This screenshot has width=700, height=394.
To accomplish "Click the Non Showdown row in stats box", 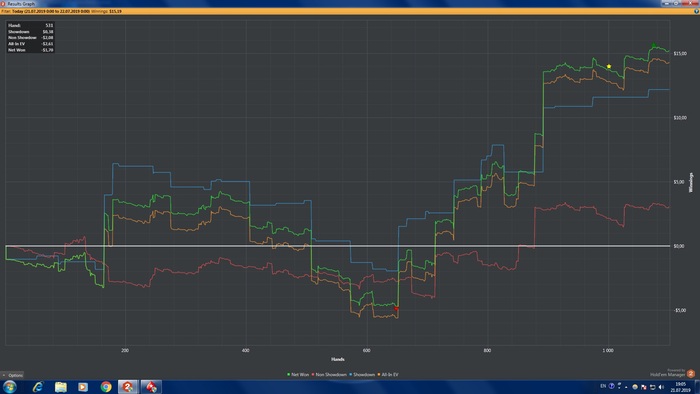I will pyautogui.click(x=30, y=37).
